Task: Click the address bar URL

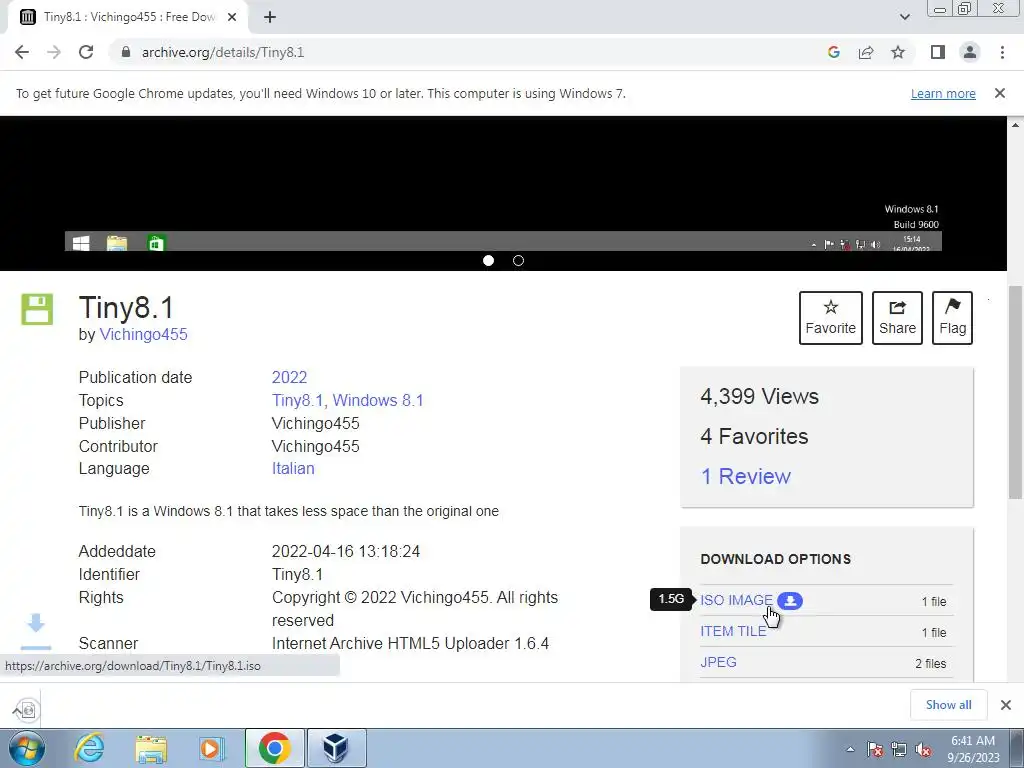Action: click(223, 52)
